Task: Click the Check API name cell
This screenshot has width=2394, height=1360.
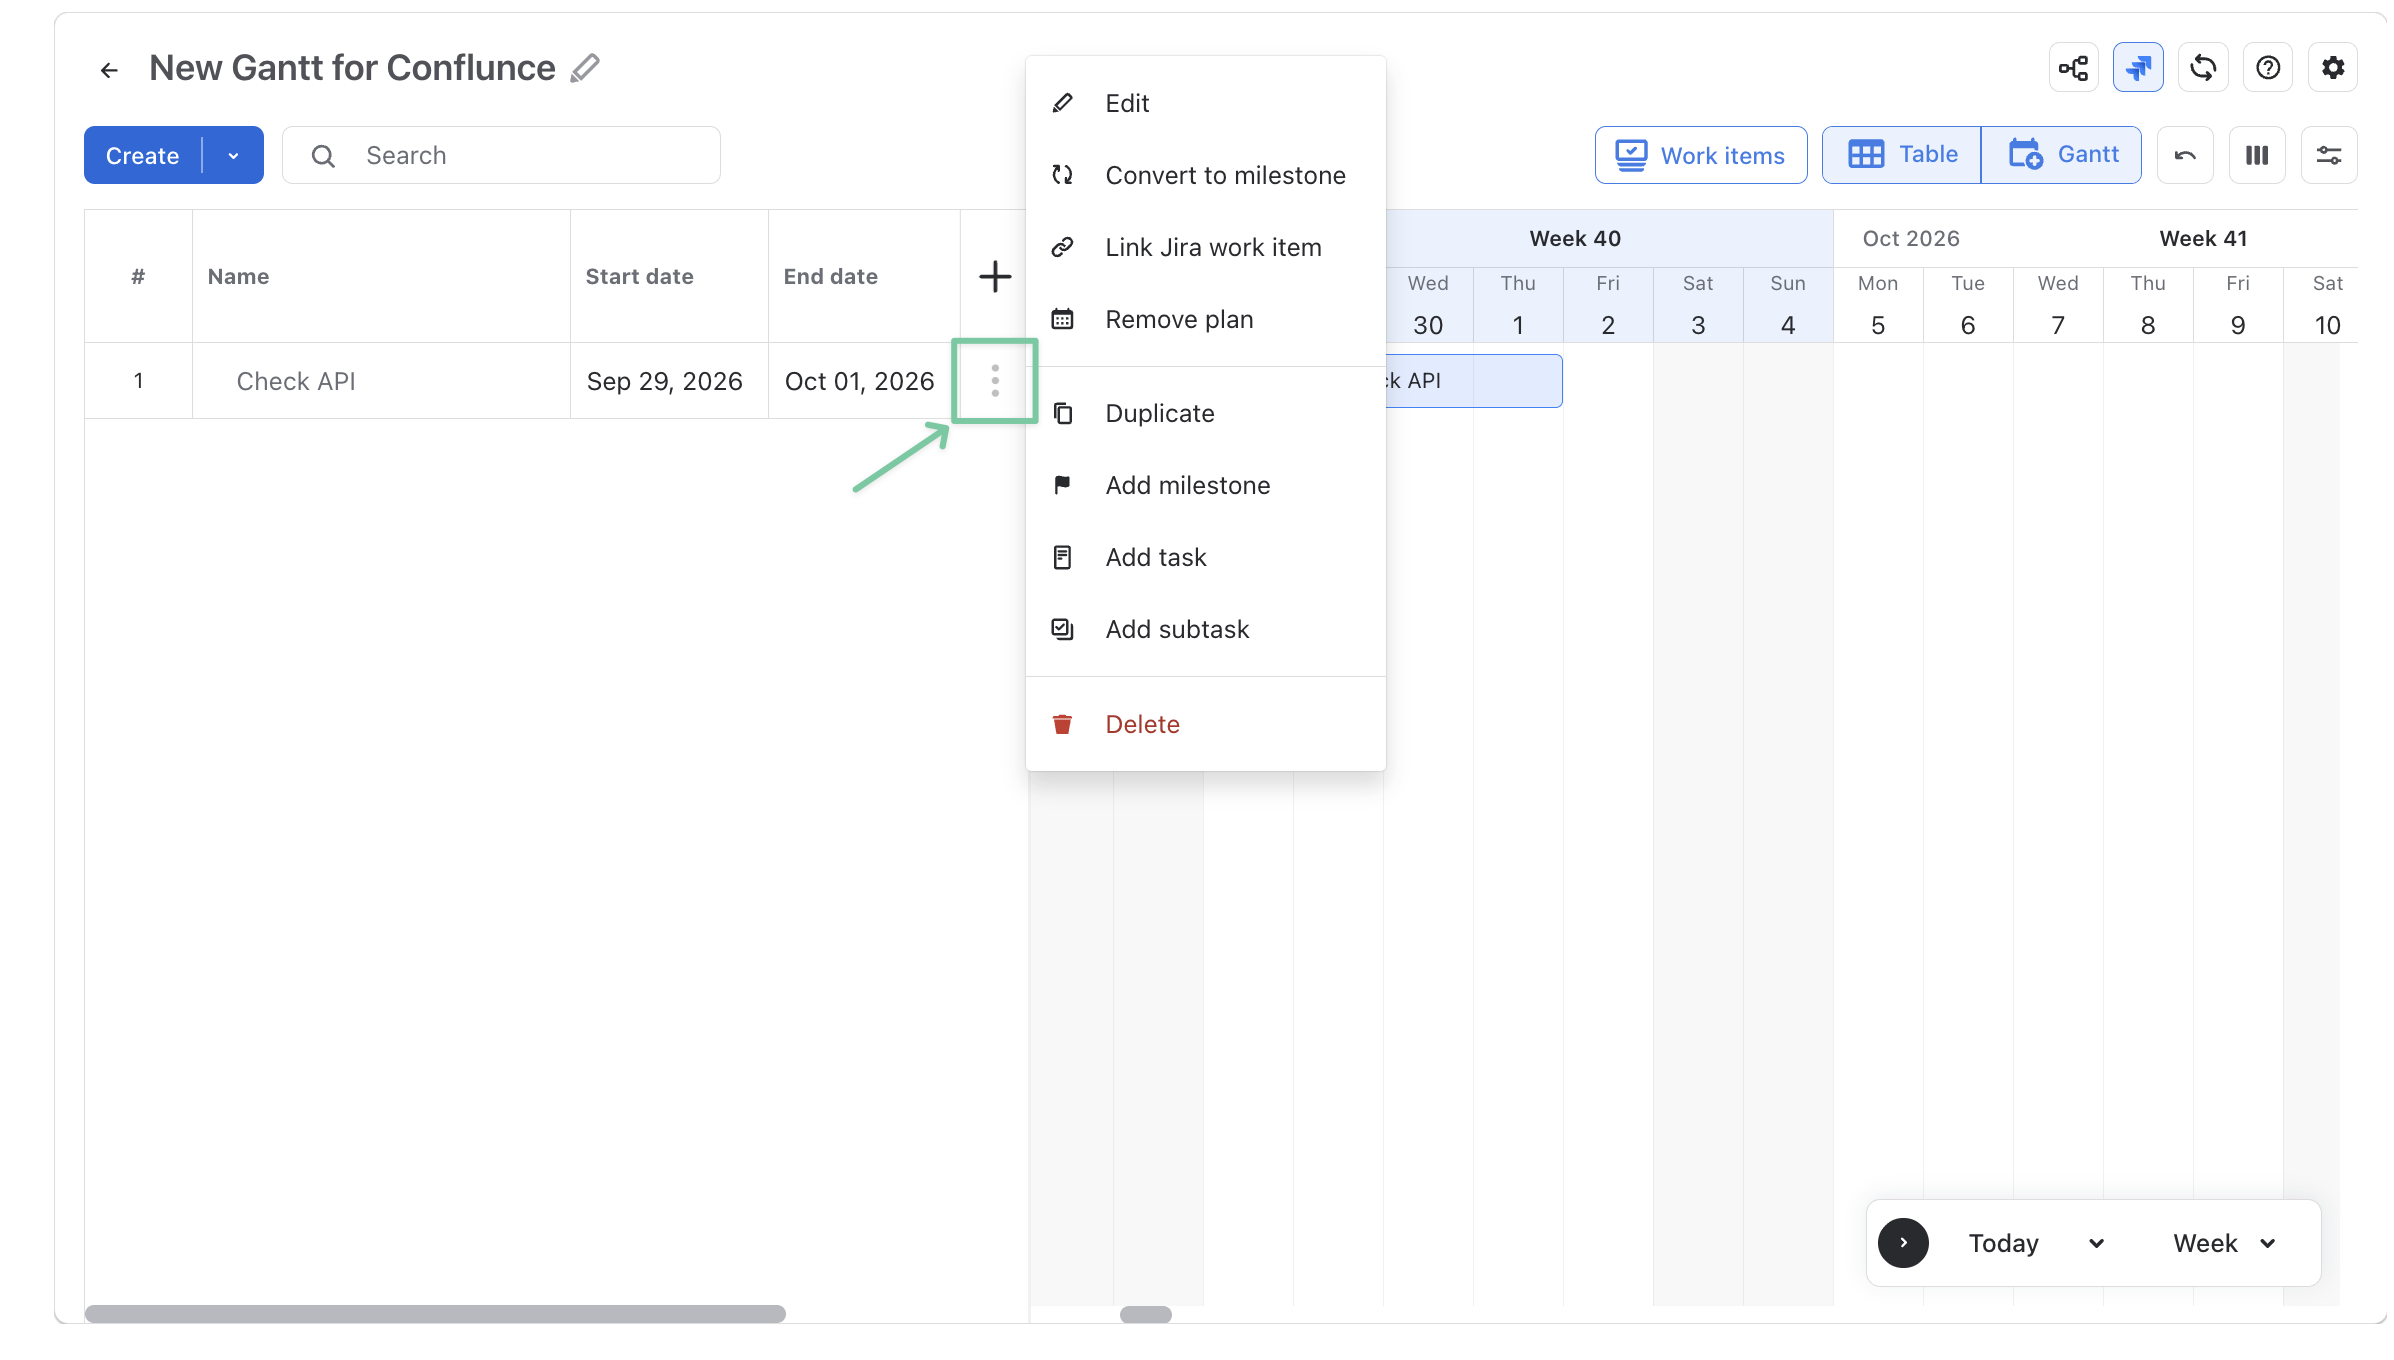Action: 381,381
